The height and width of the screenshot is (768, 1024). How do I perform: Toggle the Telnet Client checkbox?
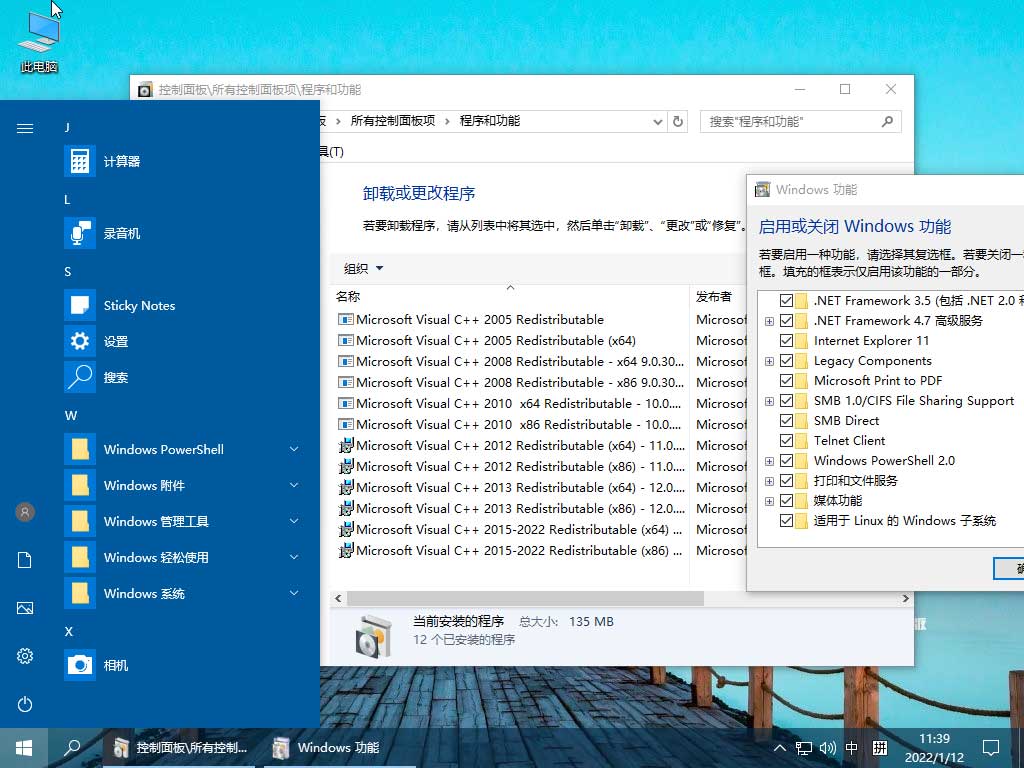tap(786, 440)
